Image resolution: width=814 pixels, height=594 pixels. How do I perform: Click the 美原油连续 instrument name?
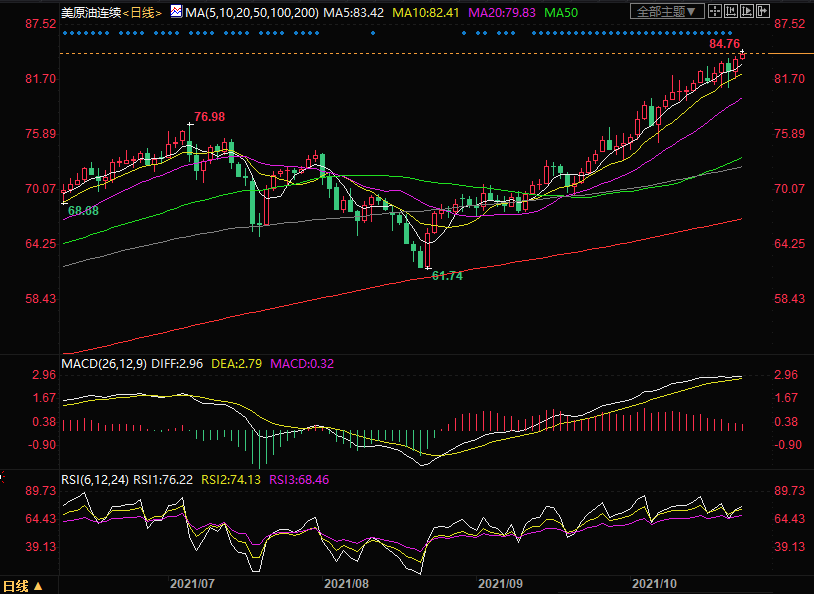89,12
